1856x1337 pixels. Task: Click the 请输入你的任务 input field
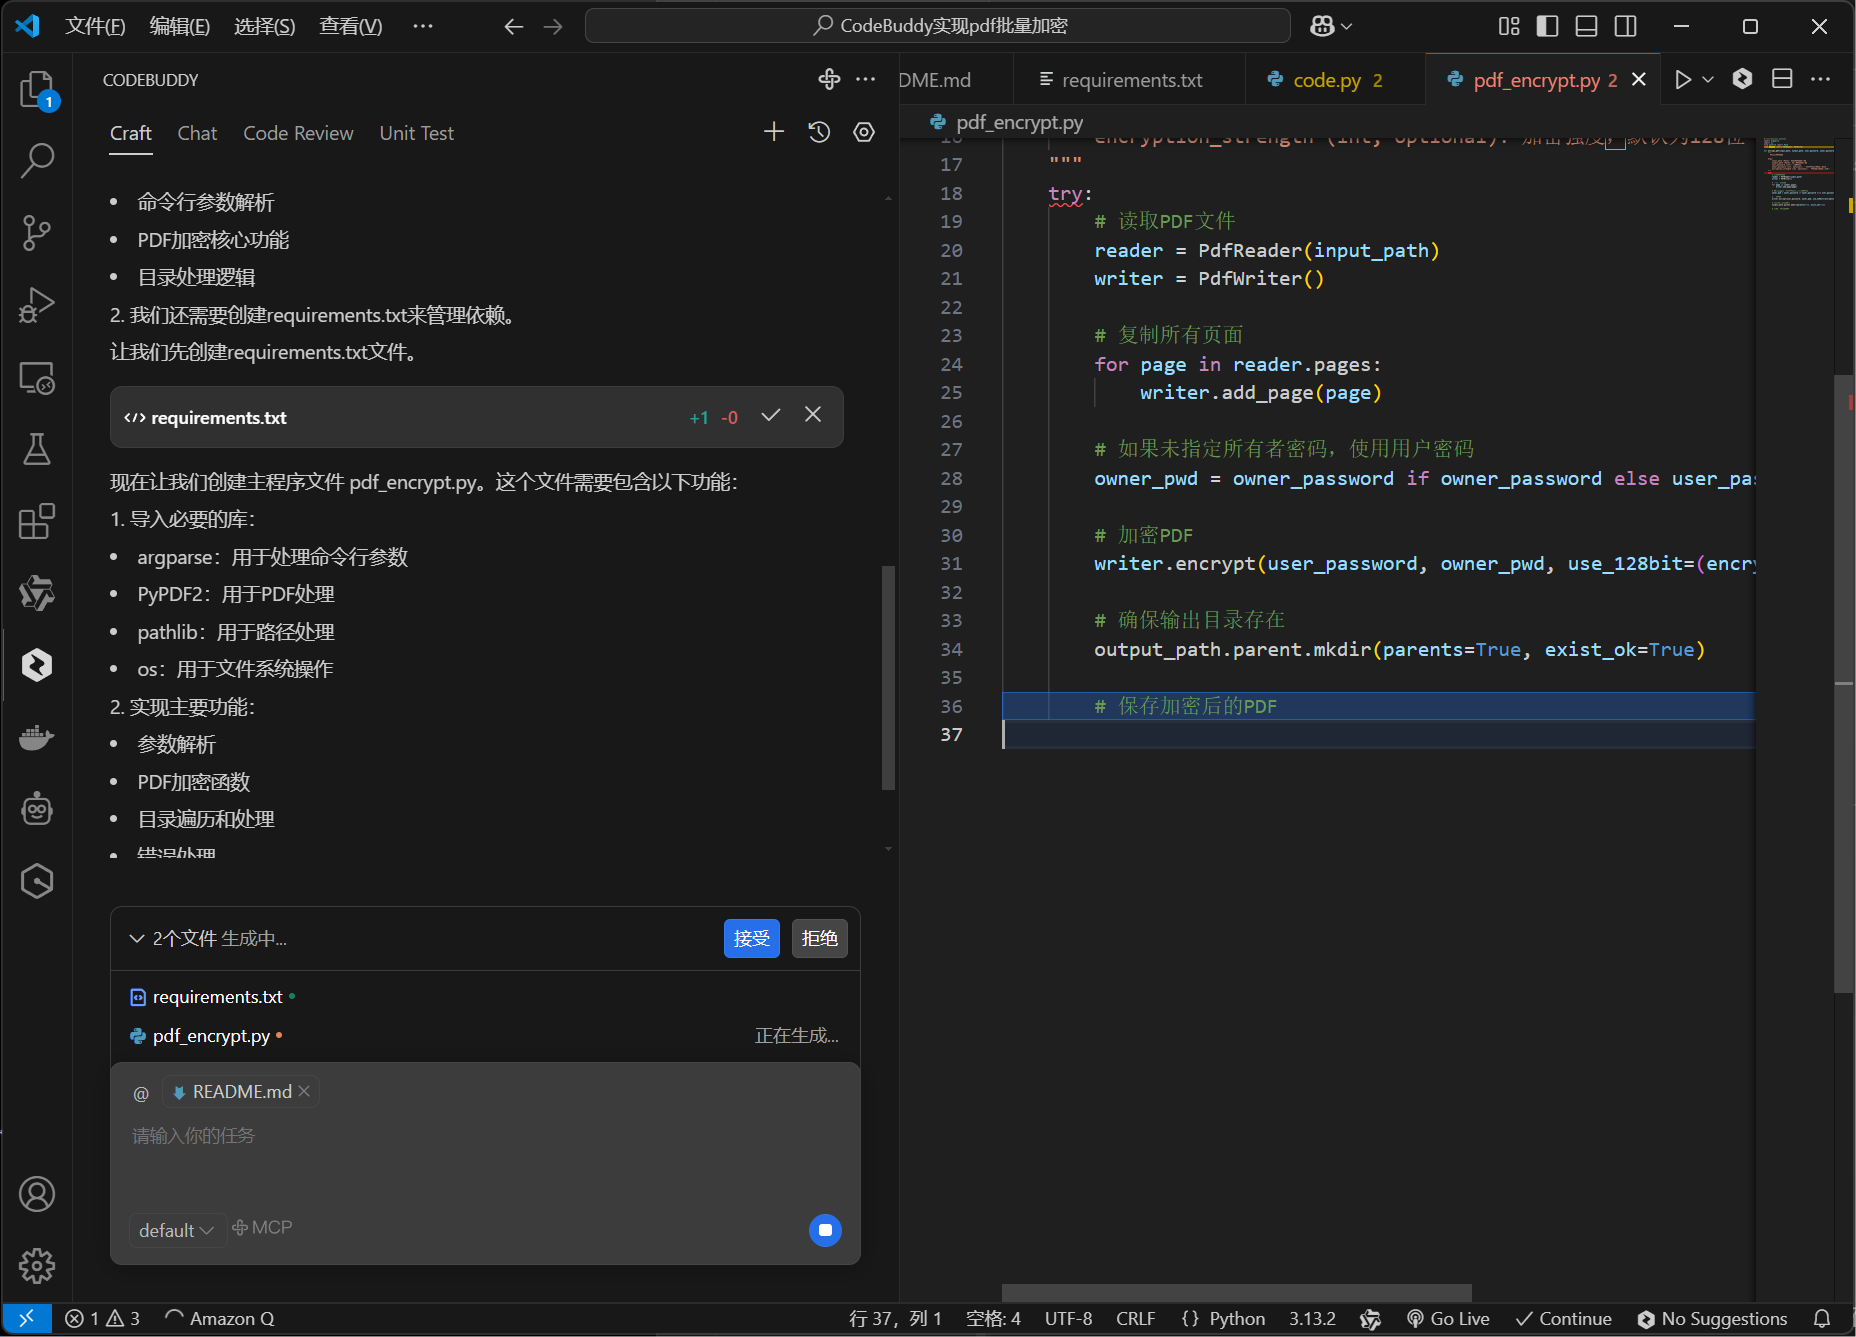pyautogui.click(x=400, y=1135)
